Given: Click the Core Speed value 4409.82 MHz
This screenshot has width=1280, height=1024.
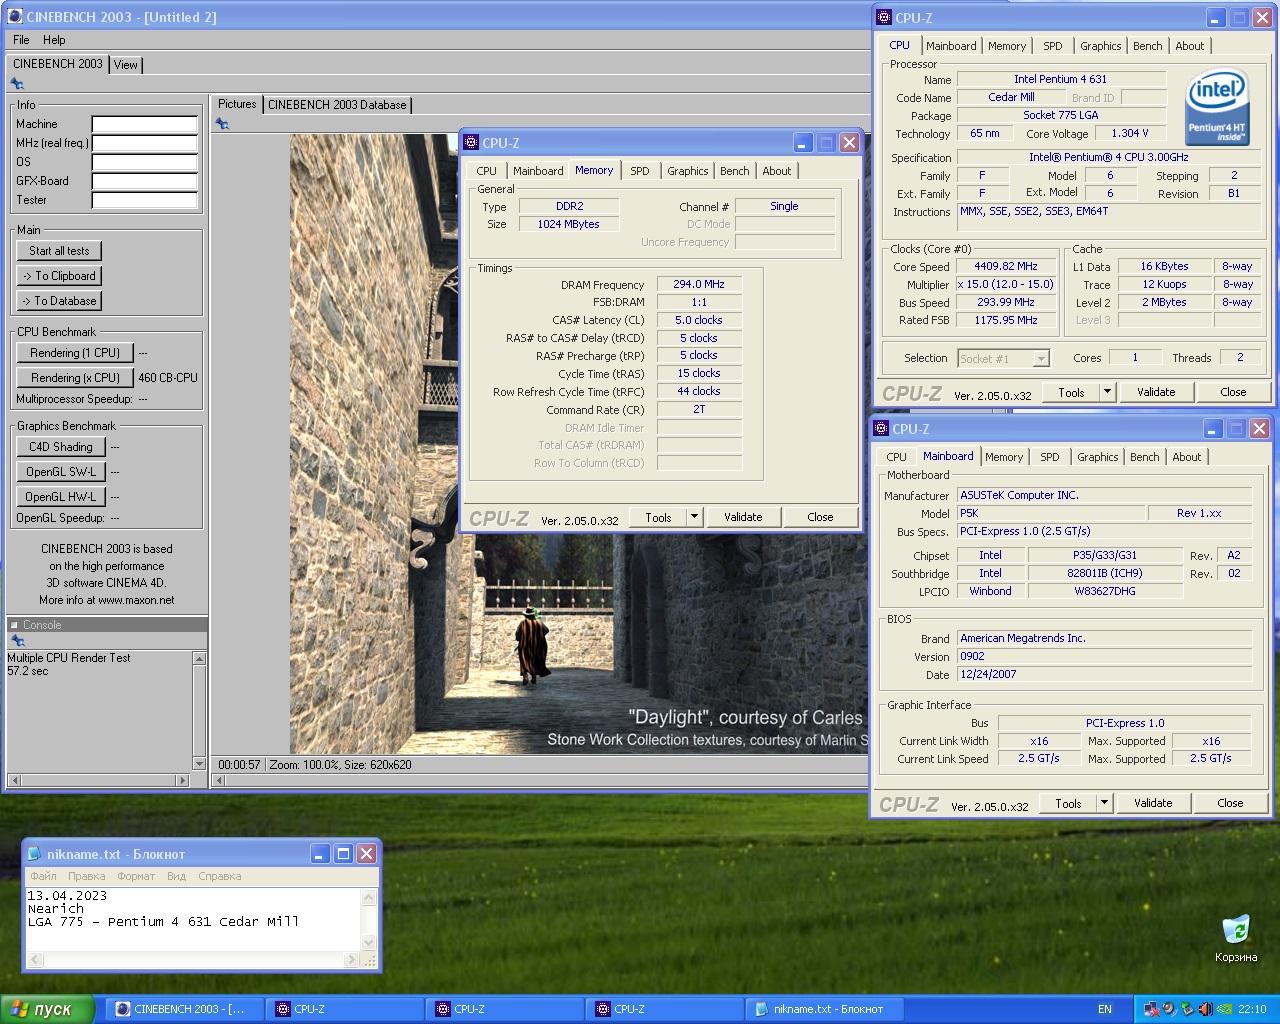Looking at the screenshot, I should coord(1006,267).
